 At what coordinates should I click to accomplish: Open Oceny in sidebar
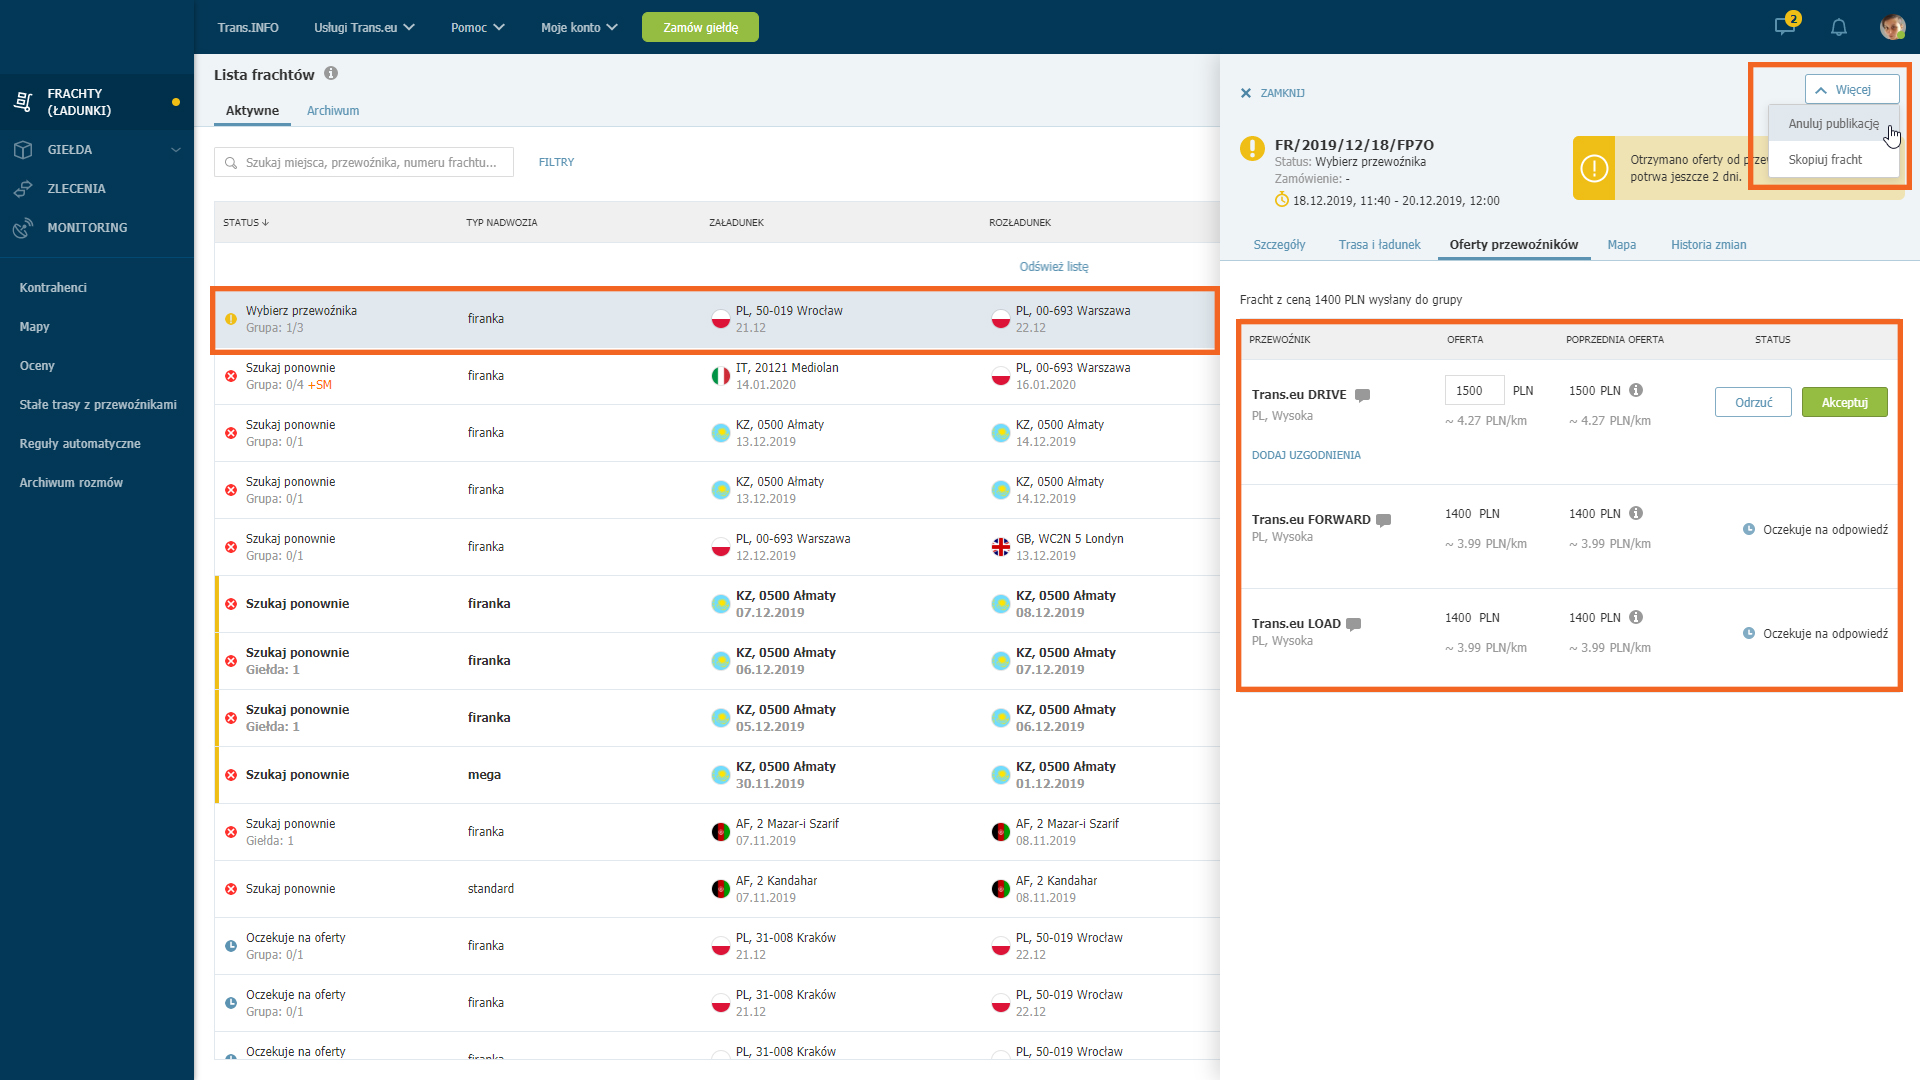[37, 366]
